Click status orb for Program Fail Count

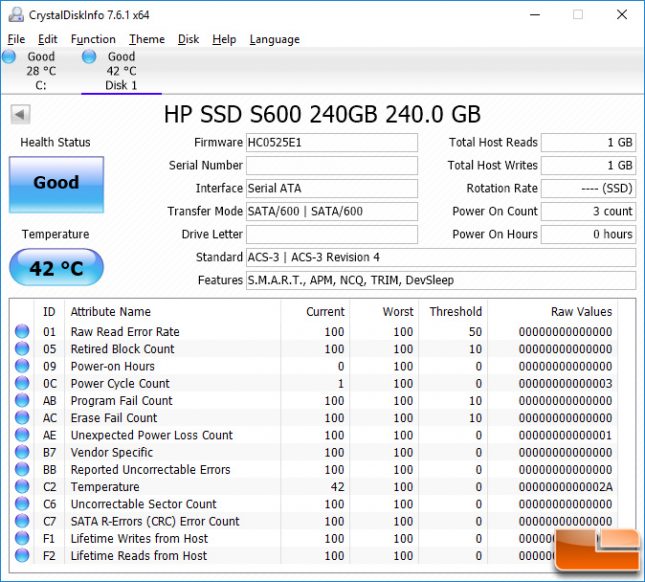[22, 401]
